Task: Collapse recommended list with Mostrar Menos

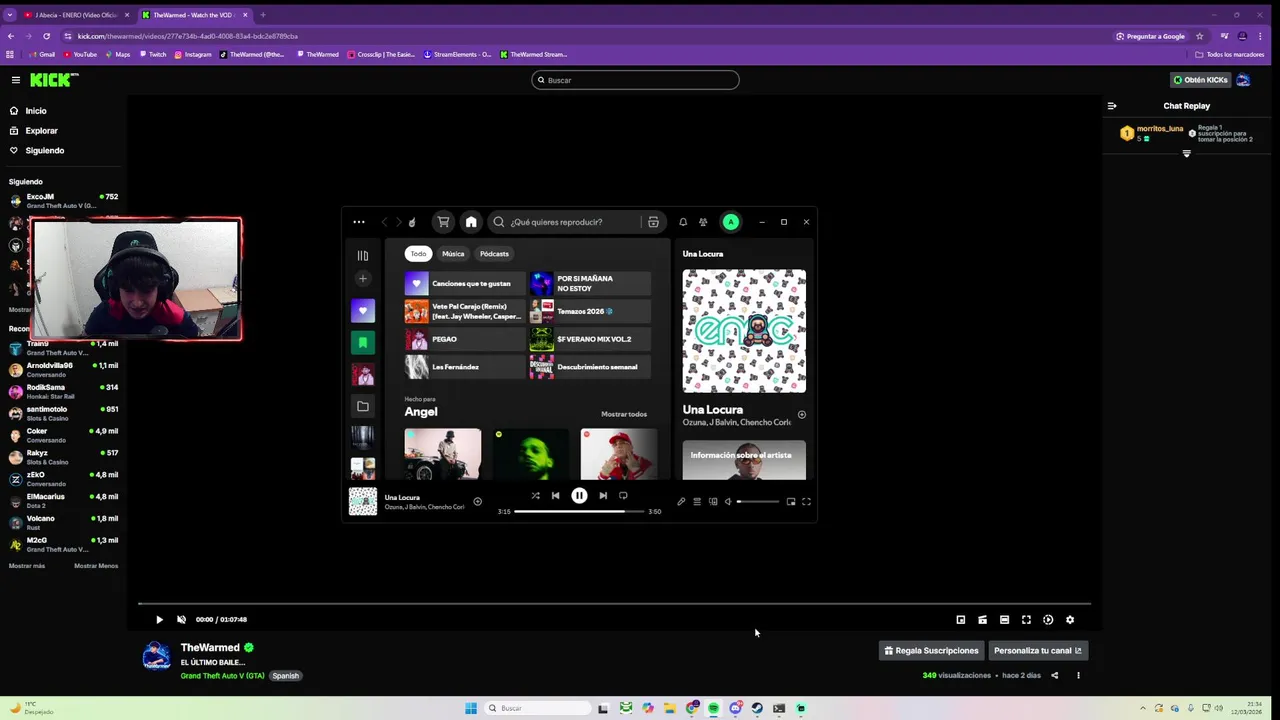Action: point(96,566)
